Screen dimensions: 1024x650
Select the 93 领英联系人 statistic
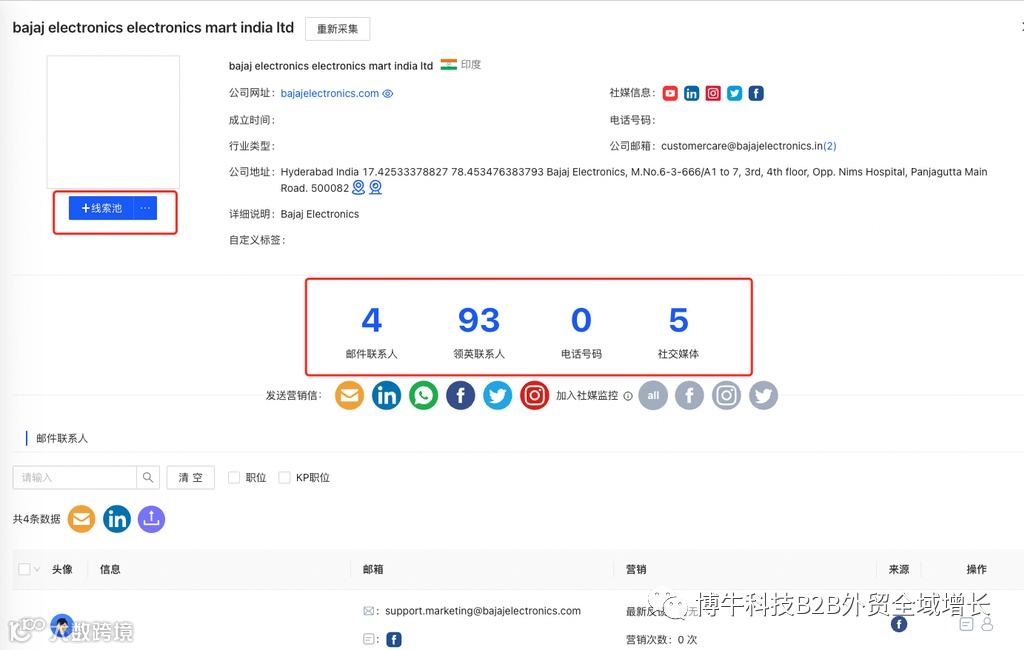(x=479, y=332)
